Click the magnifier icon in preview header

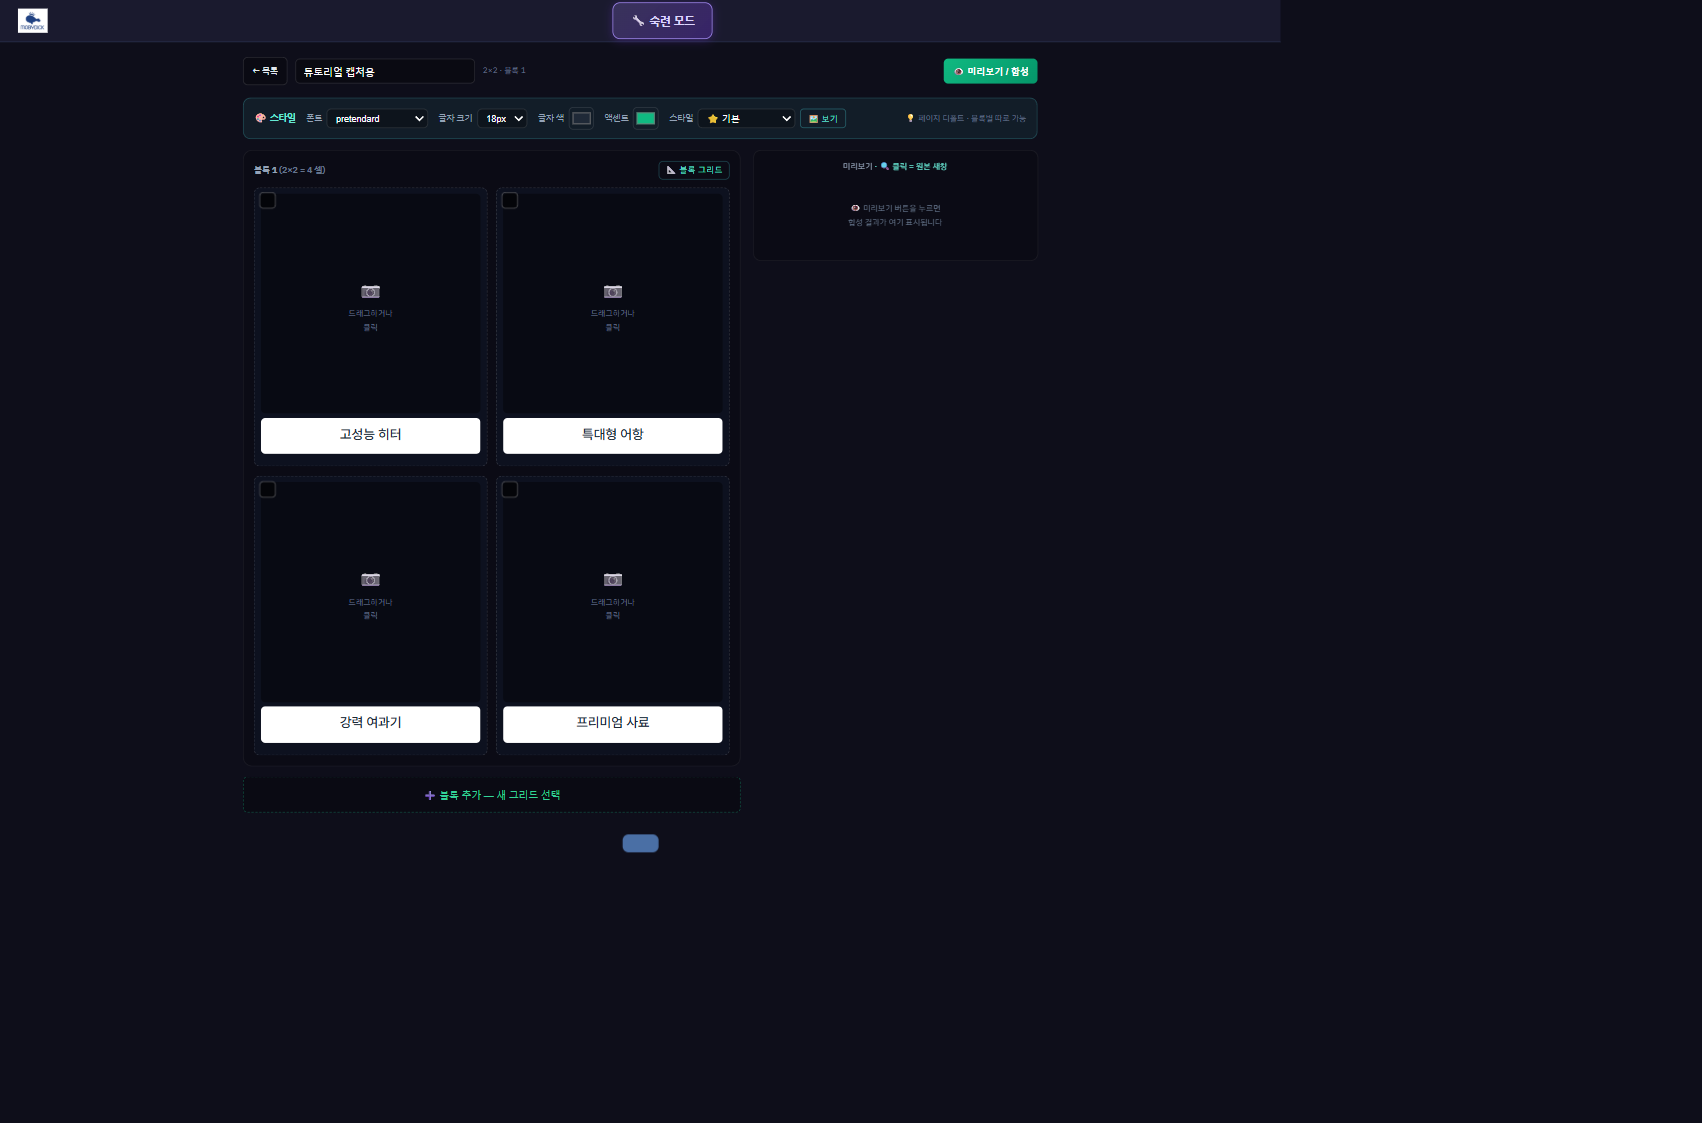click(x=885, y=166)
